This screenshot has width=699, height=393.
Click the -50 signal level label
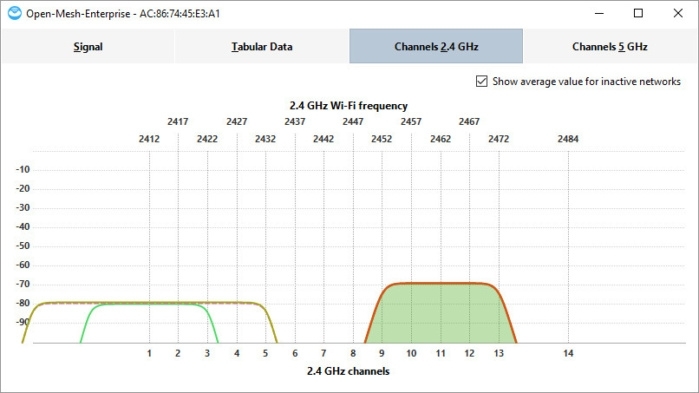pos(23,246)
